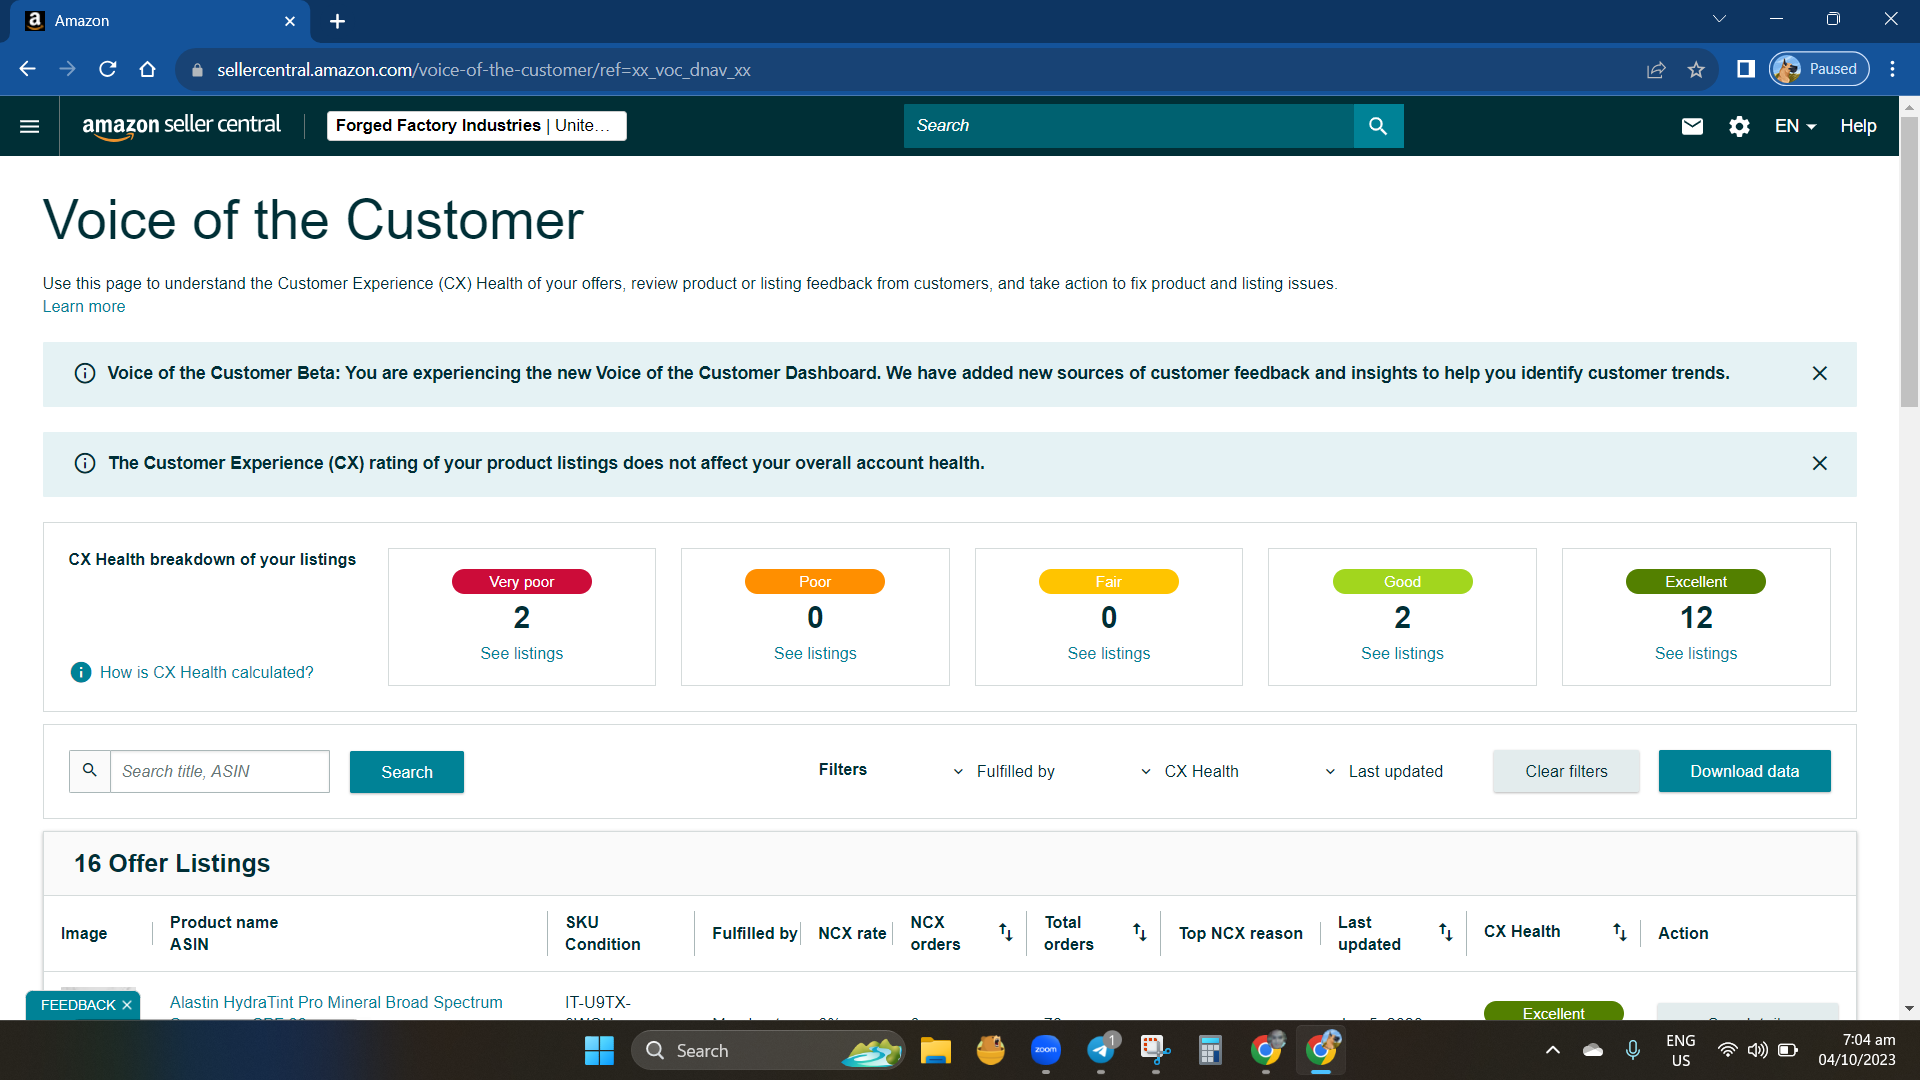Click the Learn more link
1920x1080 pixels.
tap(84, 306)
